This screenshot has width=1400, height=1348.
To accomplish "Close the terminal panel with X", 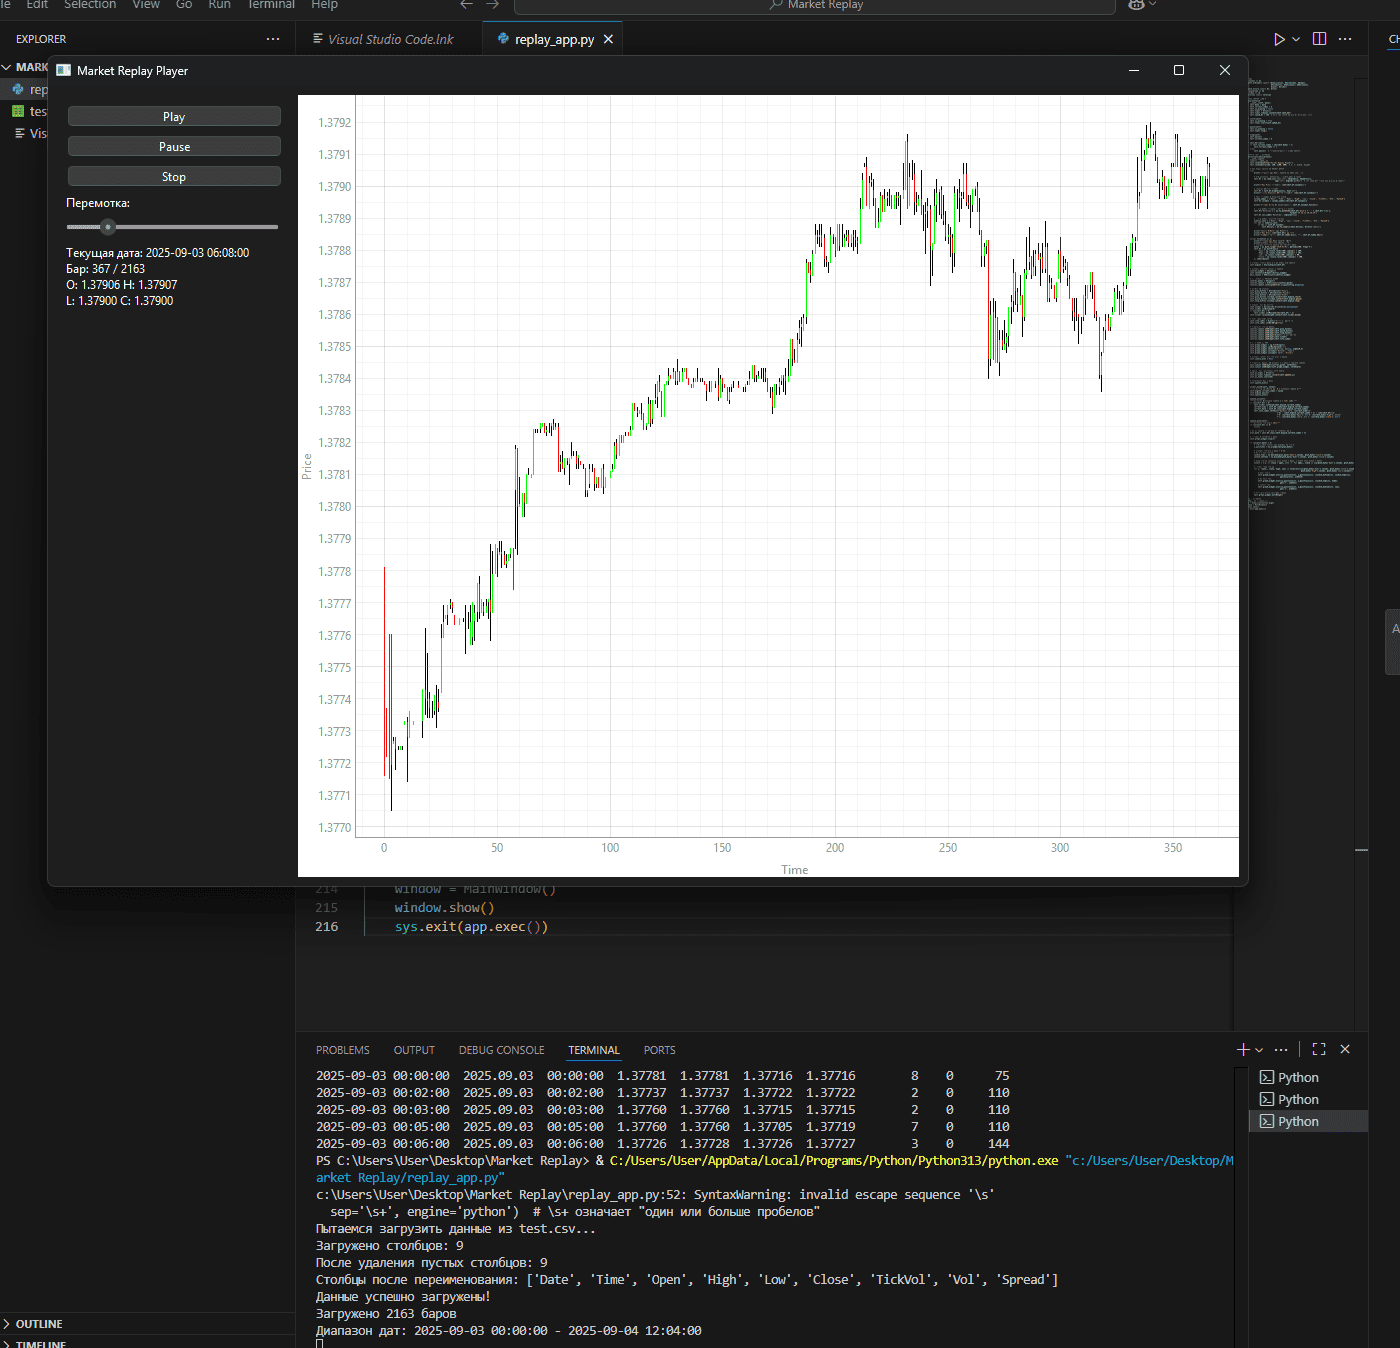I will point(1345,1049).
